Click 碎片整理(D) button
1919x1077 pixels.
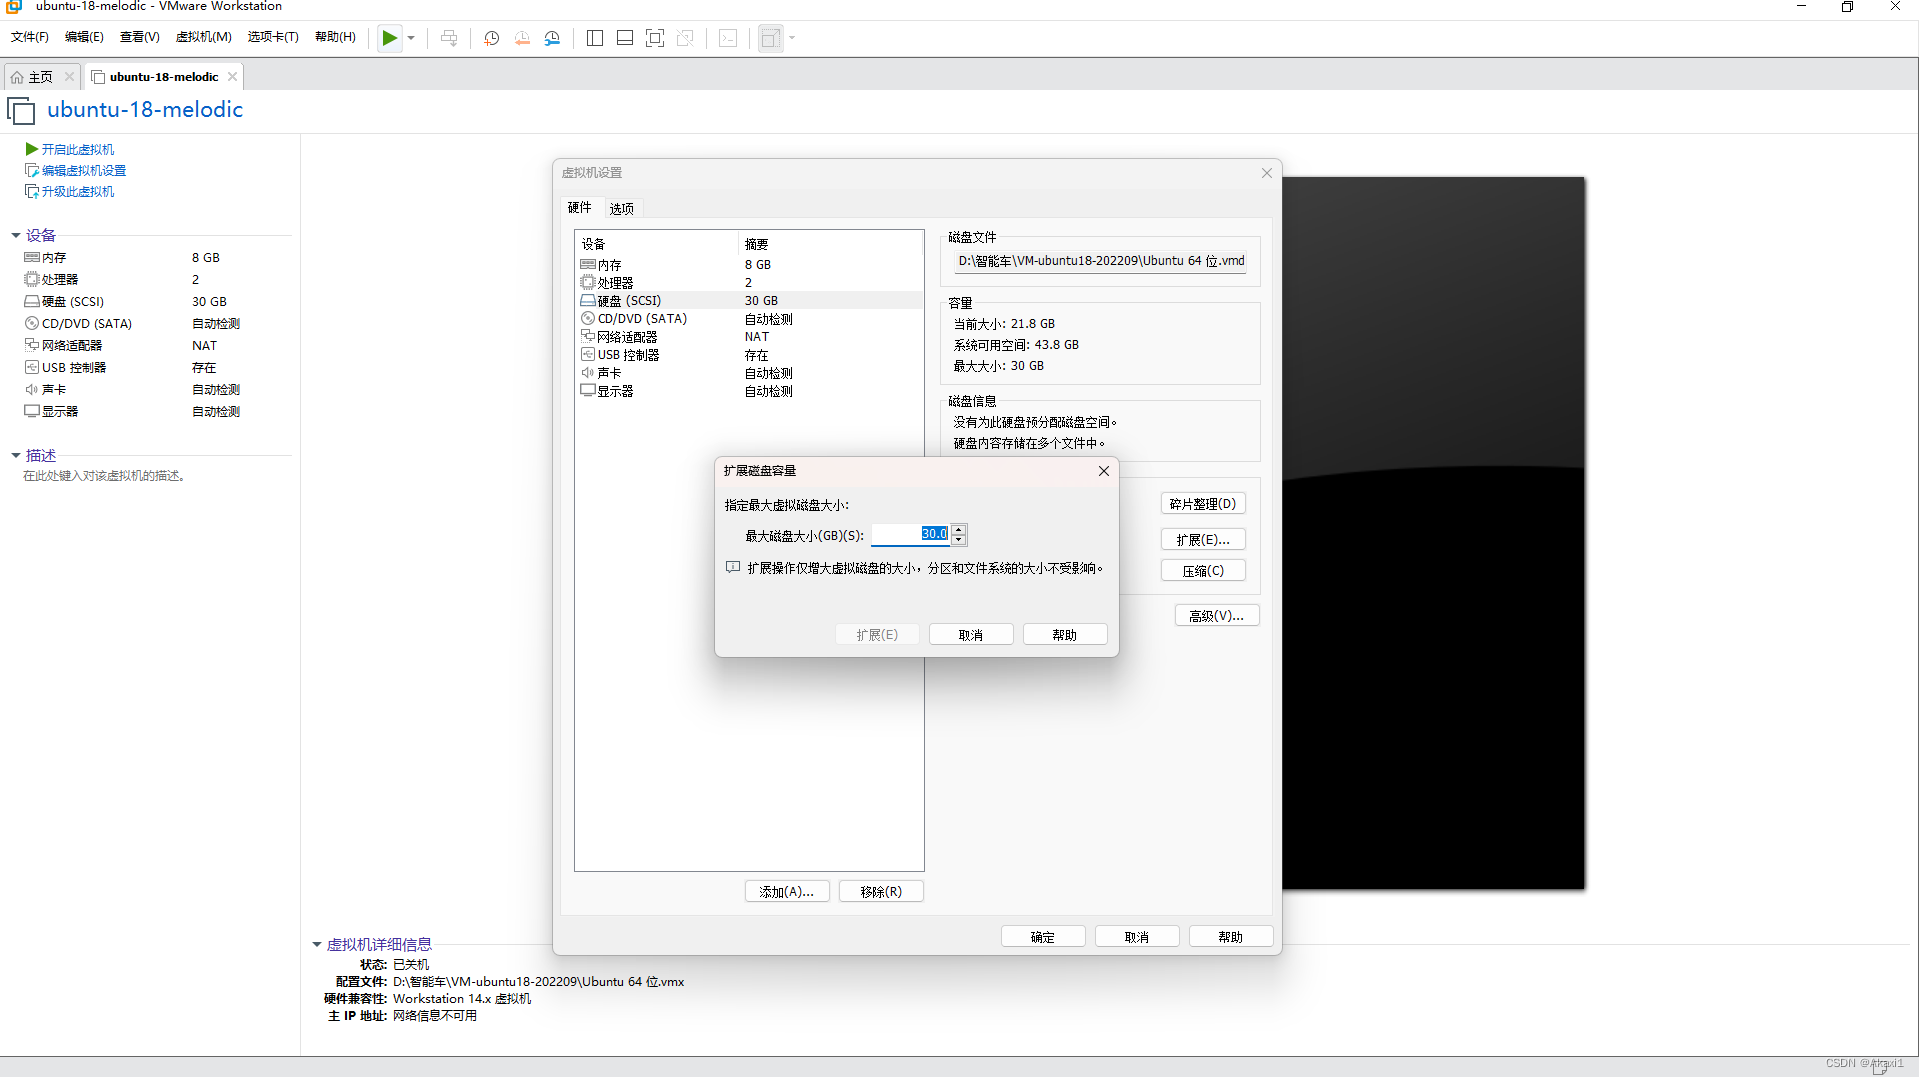pos(1203,503)
